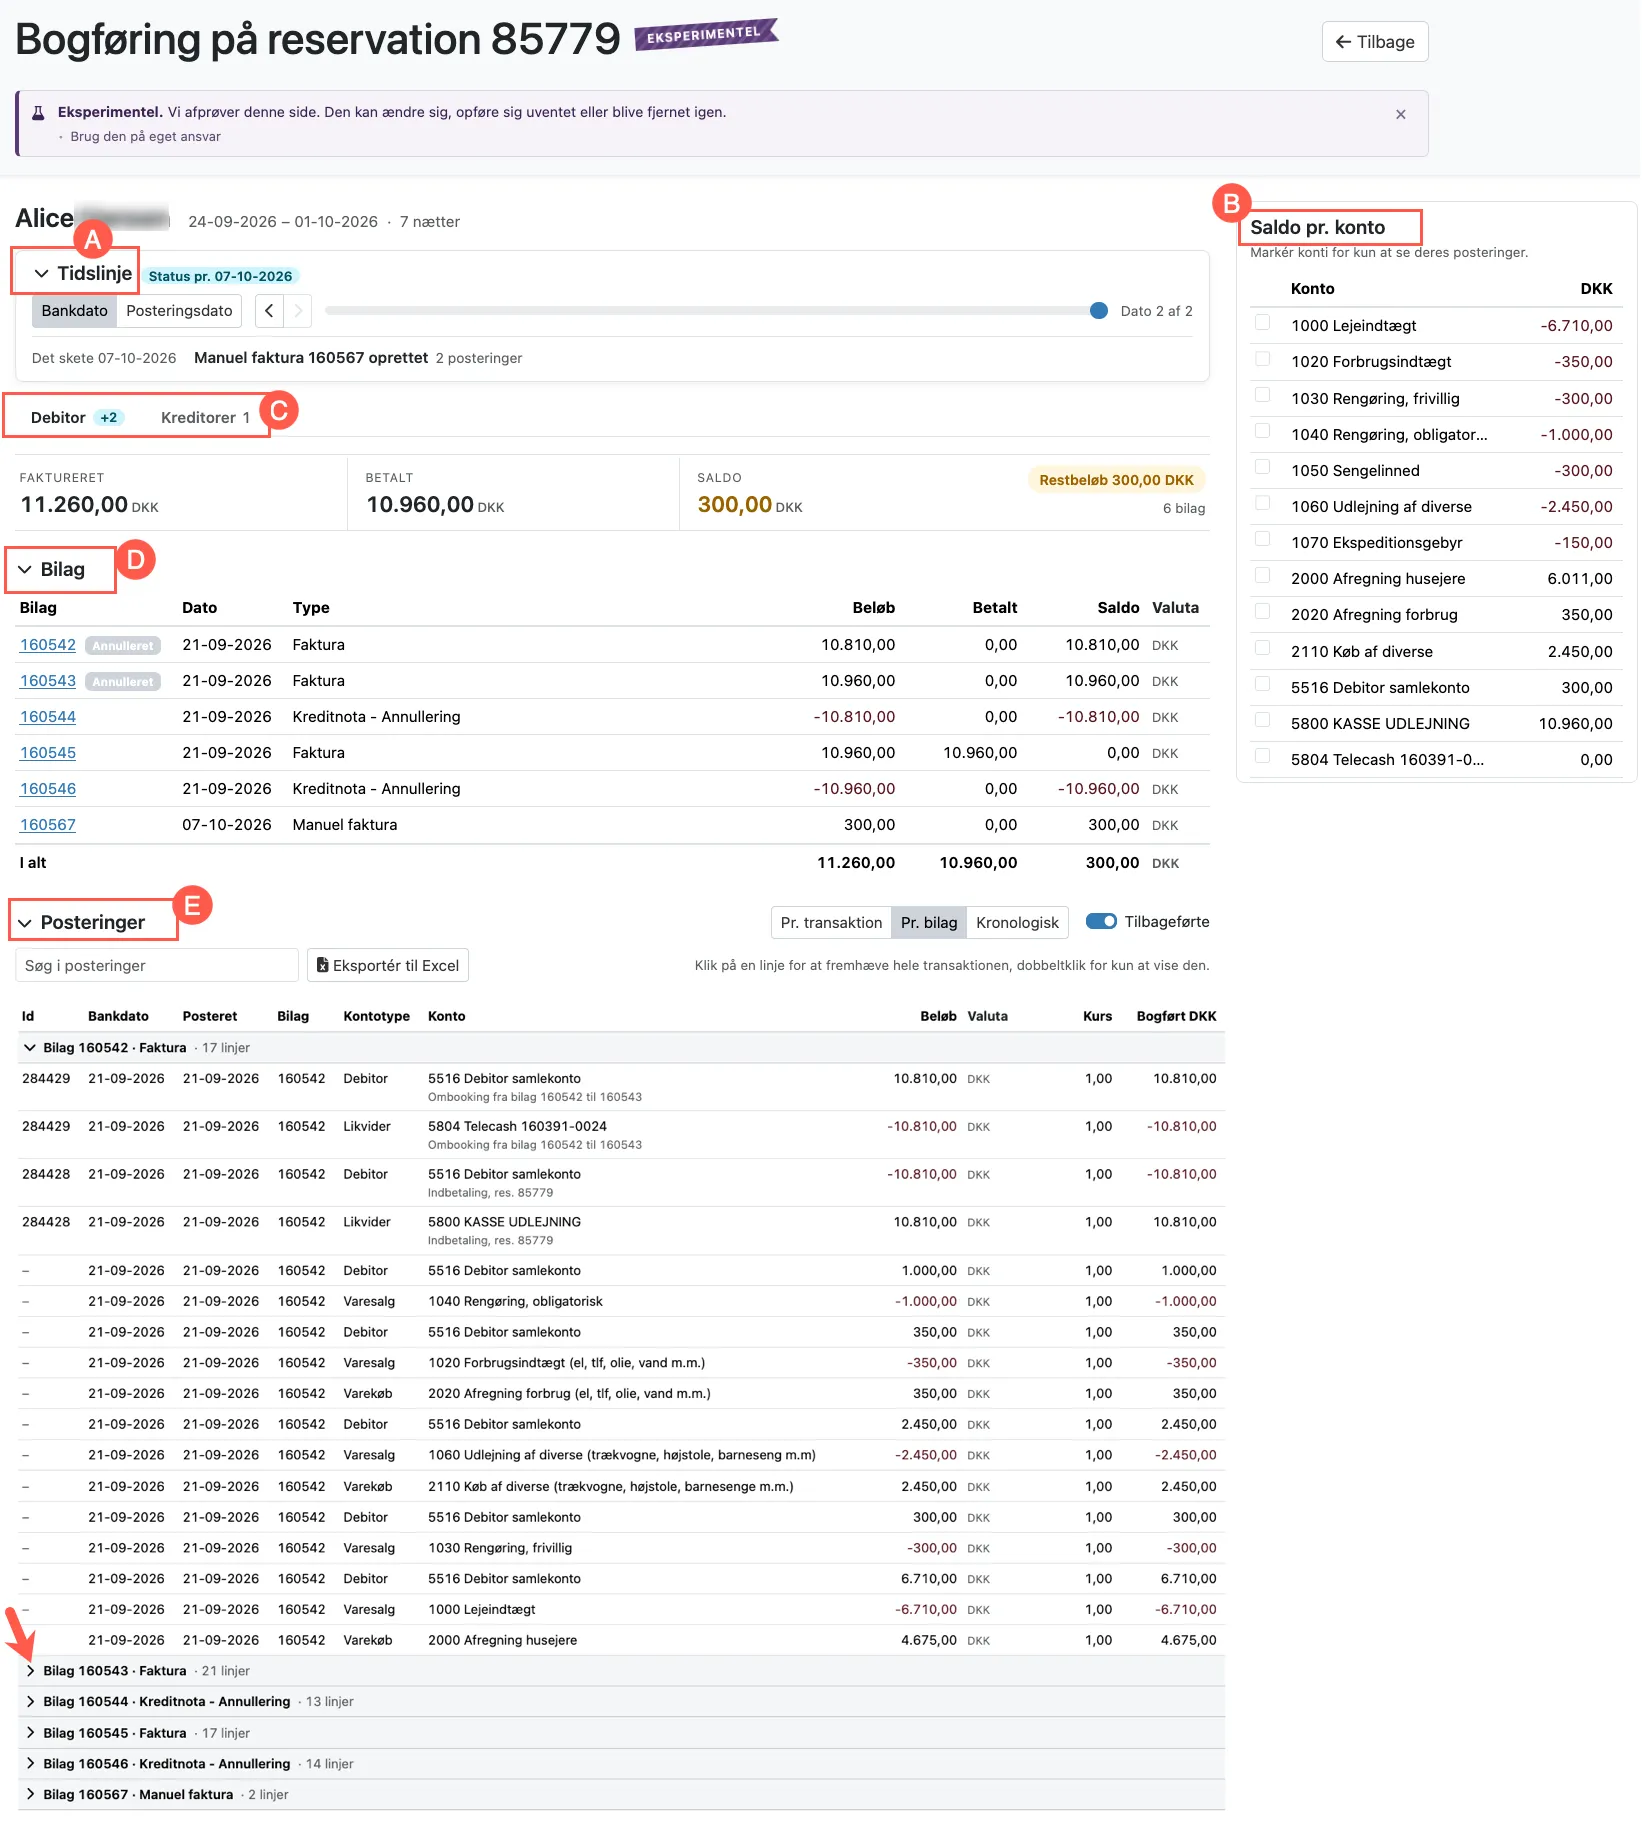Collapse the Posteringer section

[25, 922]
